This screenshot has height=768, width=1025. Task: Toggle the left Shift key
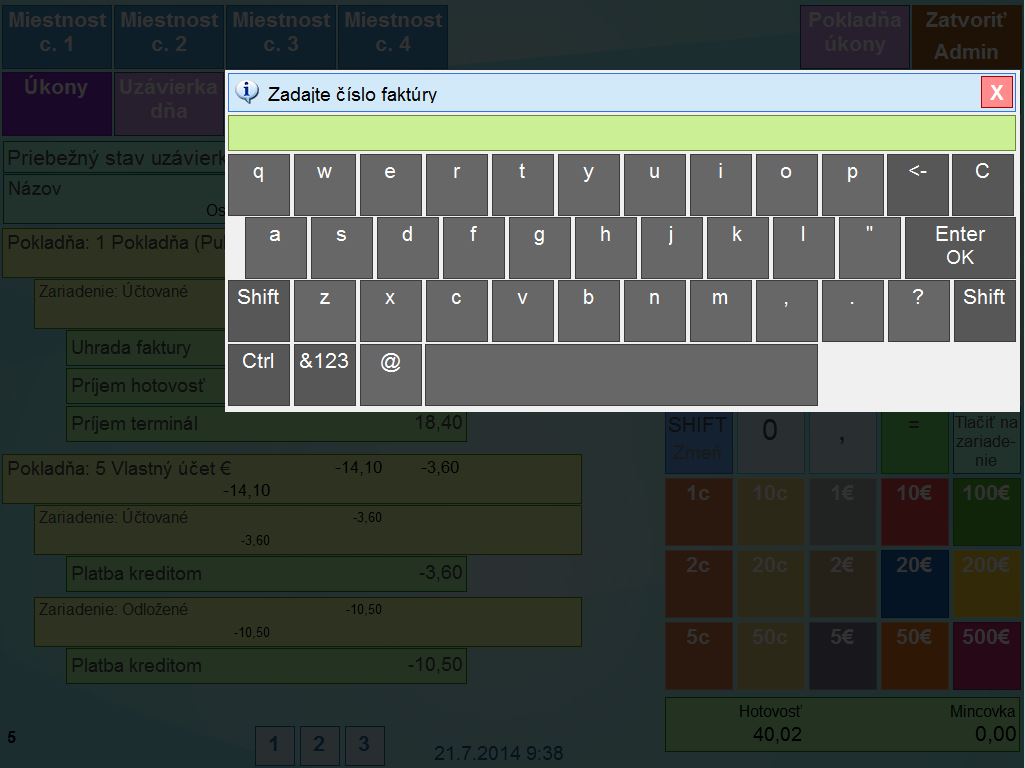pyautogui.click(x=258, y=310)
